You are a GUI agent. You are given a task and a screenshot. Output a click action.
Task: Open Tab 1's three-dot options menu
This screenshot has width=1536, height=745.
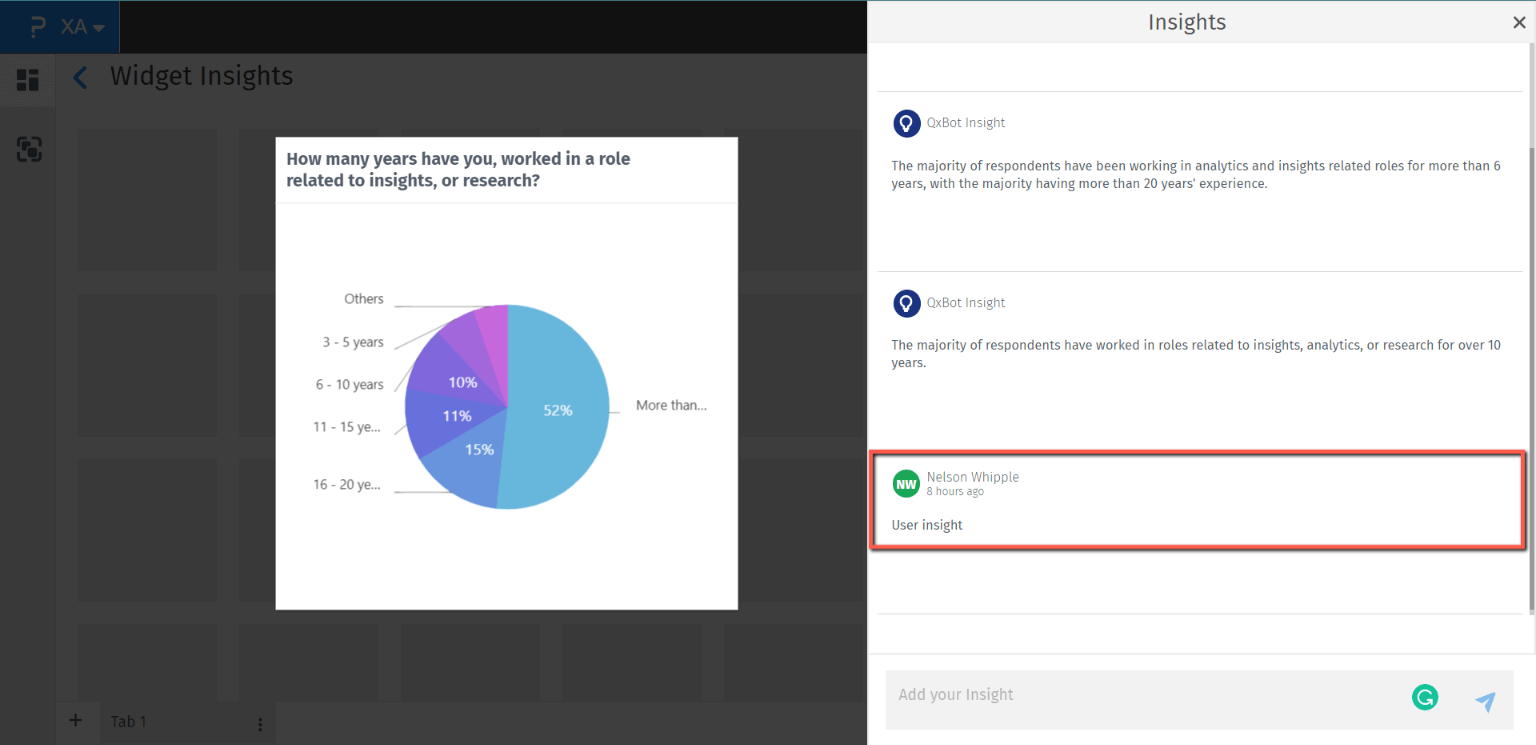tap(259, 723)
